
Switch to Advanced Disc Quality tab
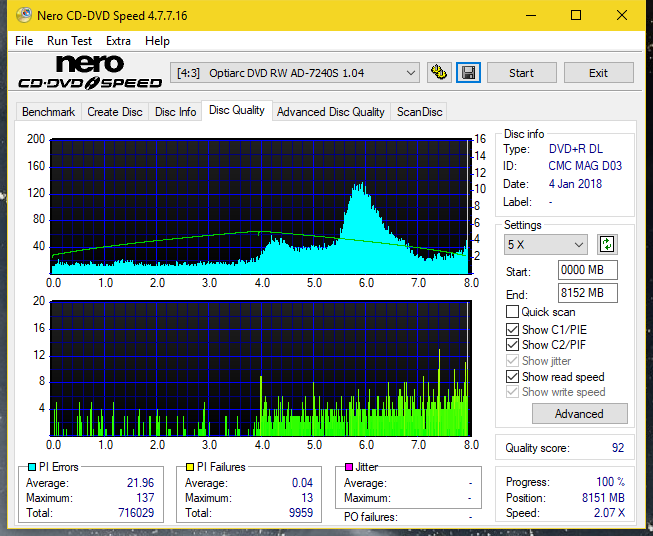click(331, 112)
